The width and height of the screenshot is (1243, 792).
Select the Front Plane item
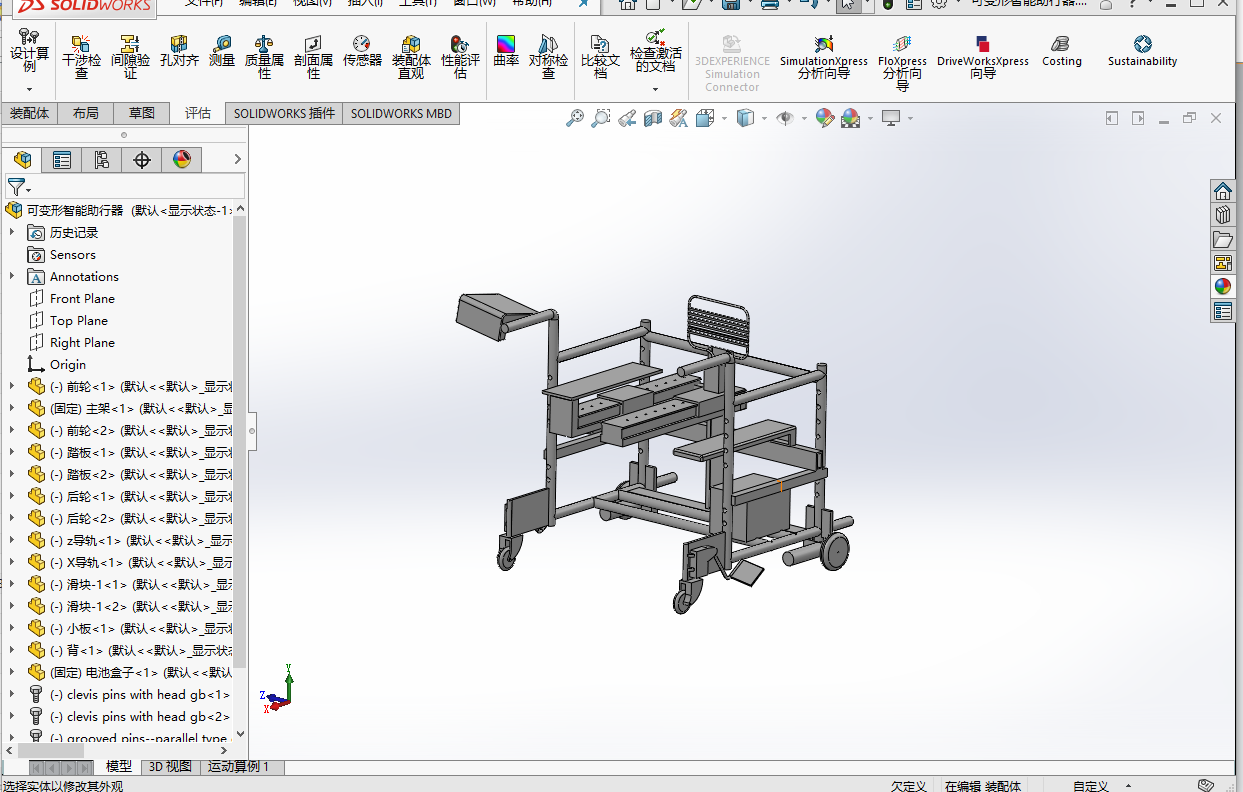(x=82, y=298)
